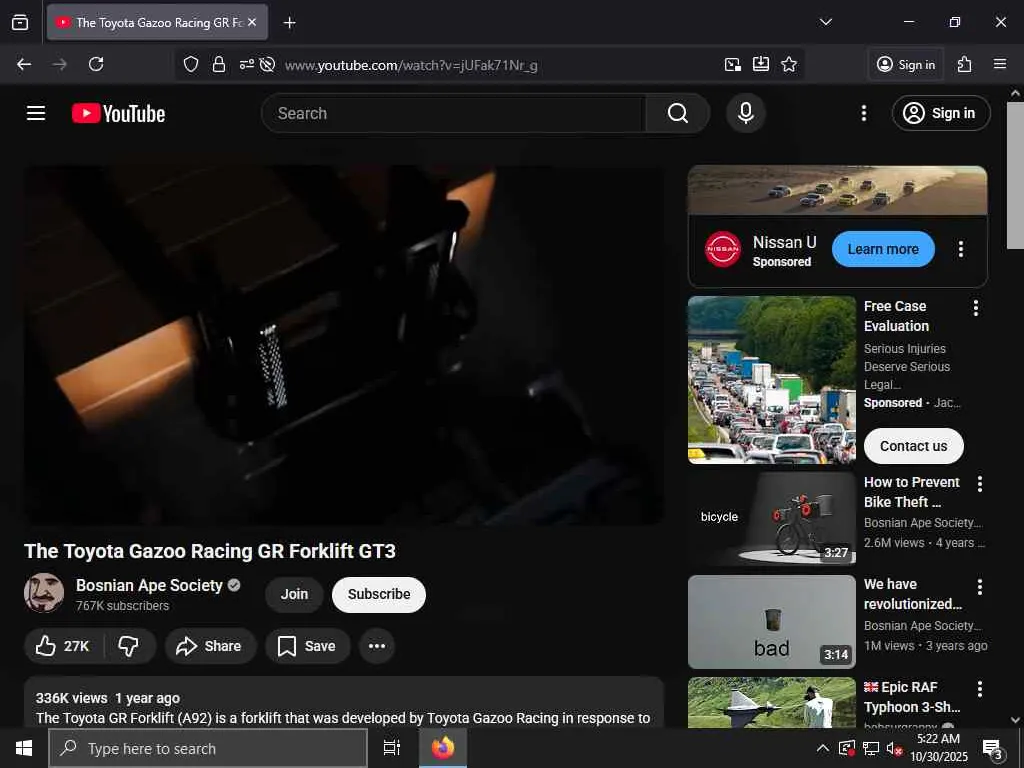The height and width of the screenshot is (768, 1024).
Task: Open Firefox extensions puzzle icon
Action: pos(965,64)
